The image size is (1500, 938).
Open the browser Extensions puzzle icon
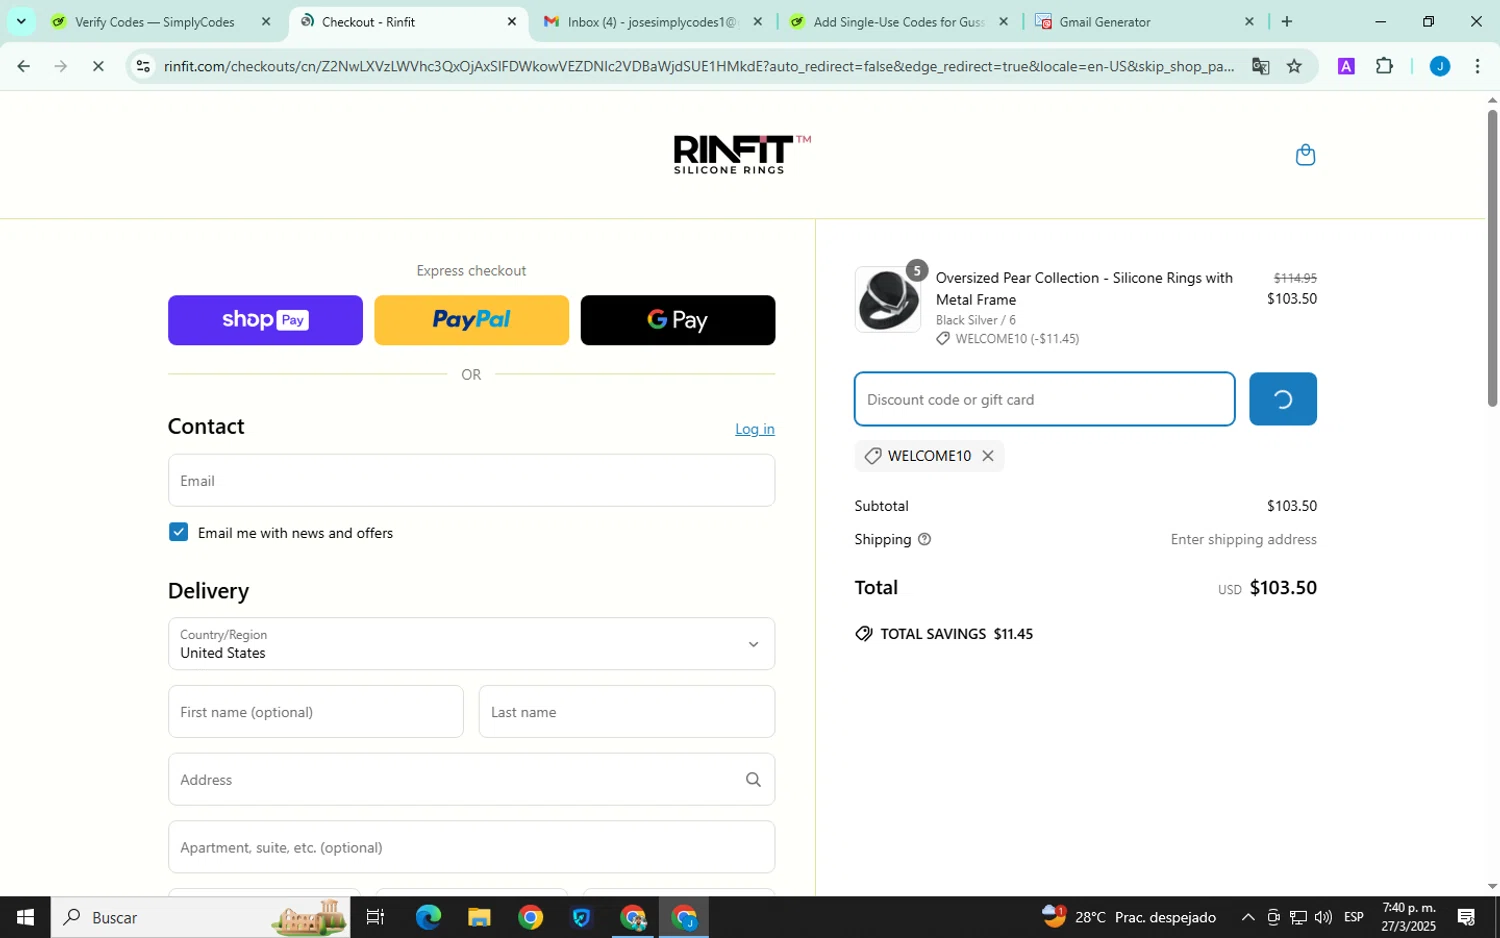click(1384, 66)
